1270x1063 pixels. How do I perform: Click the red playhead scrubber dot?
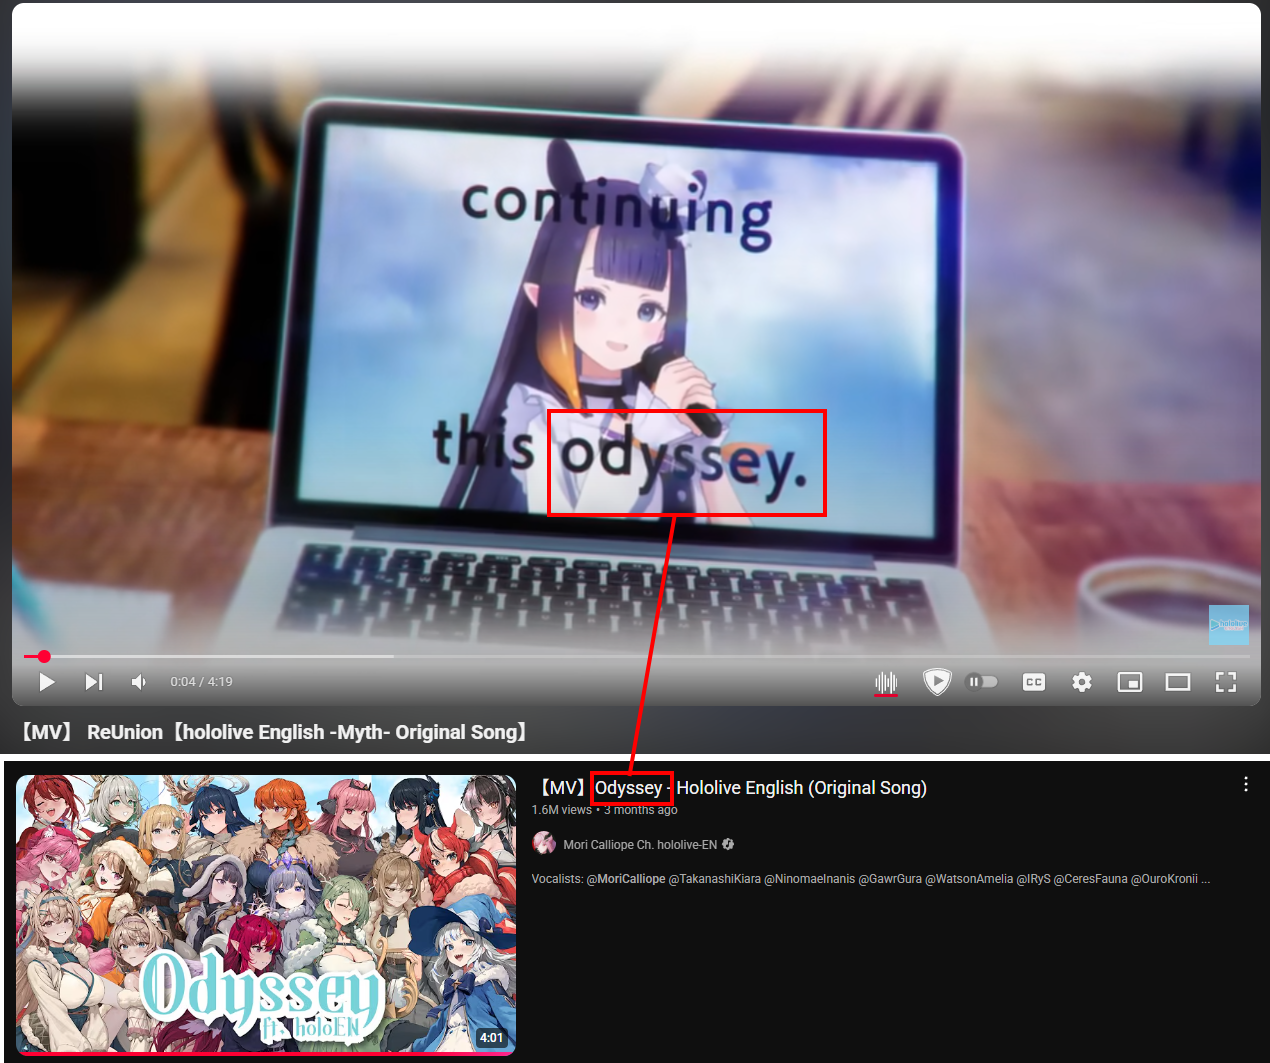click(44, 656)
